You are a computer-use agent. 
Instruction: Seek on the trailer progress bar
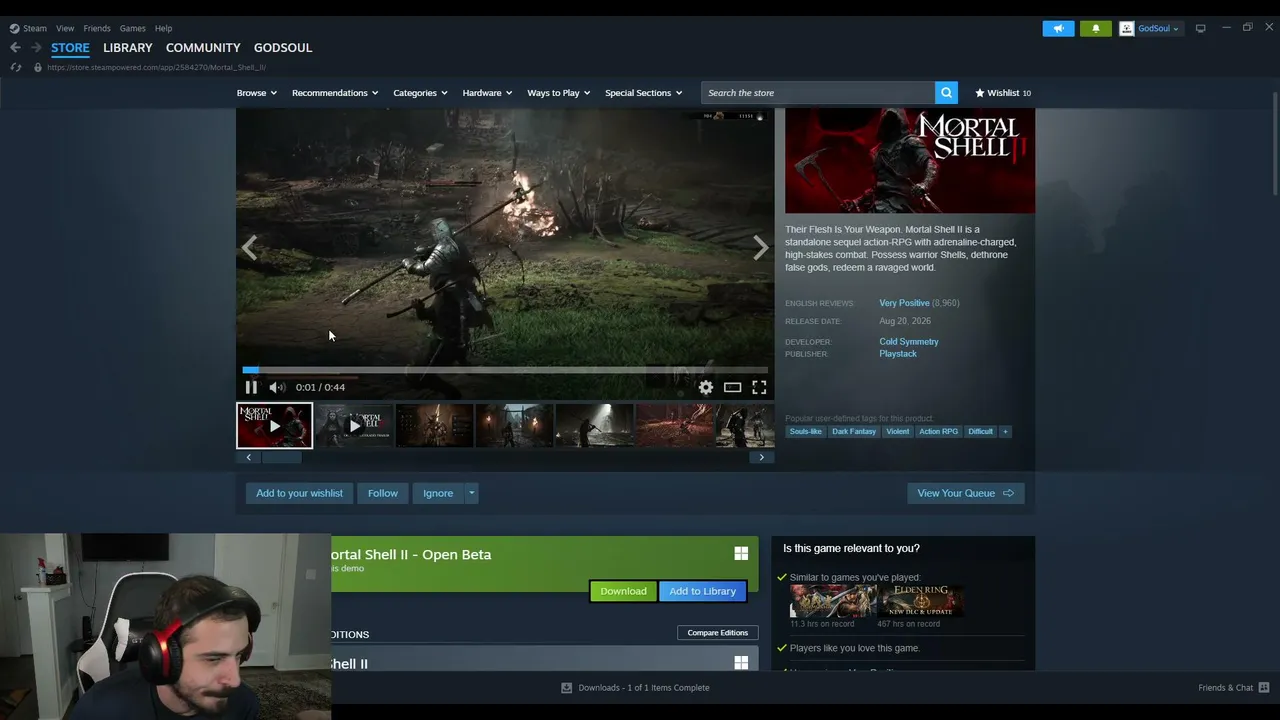[505, 370]
